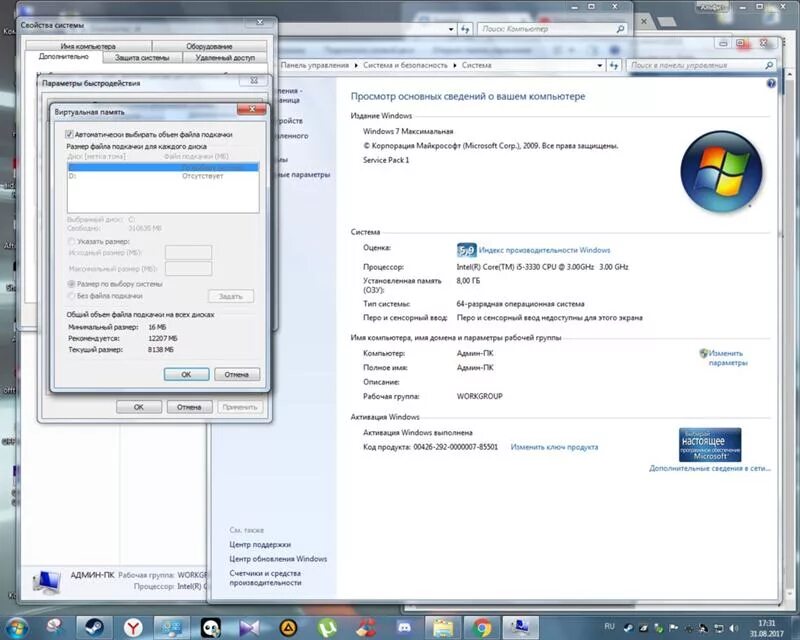
Task: Launch CCleaner from the taskbar
Action: click(366, 627)
